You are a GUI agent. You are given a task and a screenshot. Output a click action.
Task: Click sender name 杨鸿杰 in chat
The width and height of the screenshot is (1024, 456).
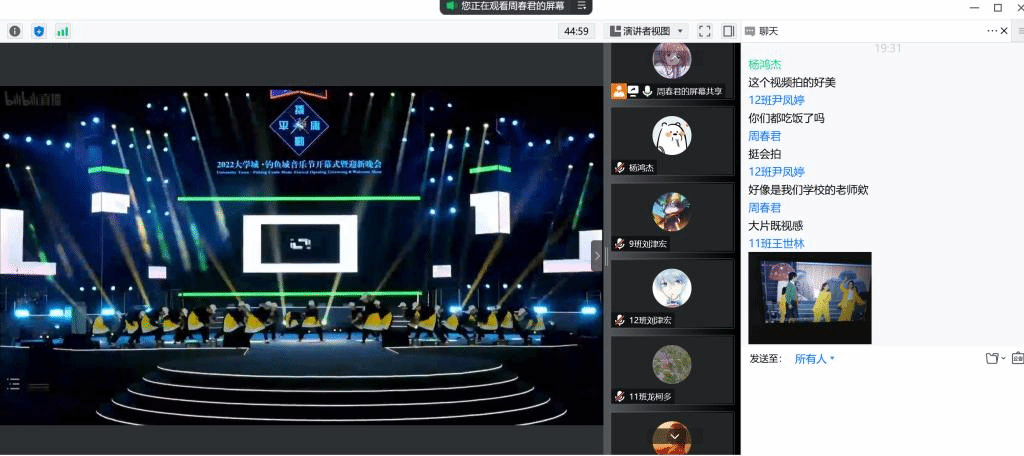pyautogui.click(x=765, y=64)
